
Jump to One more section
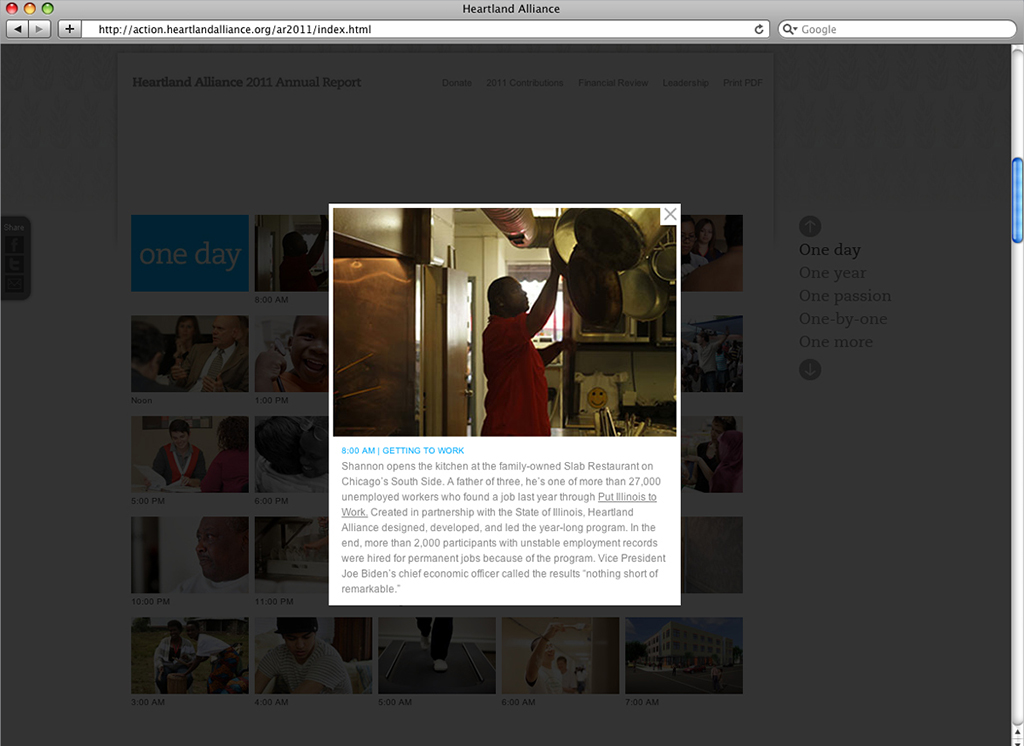pyautogui.click(x=836, y=341)
